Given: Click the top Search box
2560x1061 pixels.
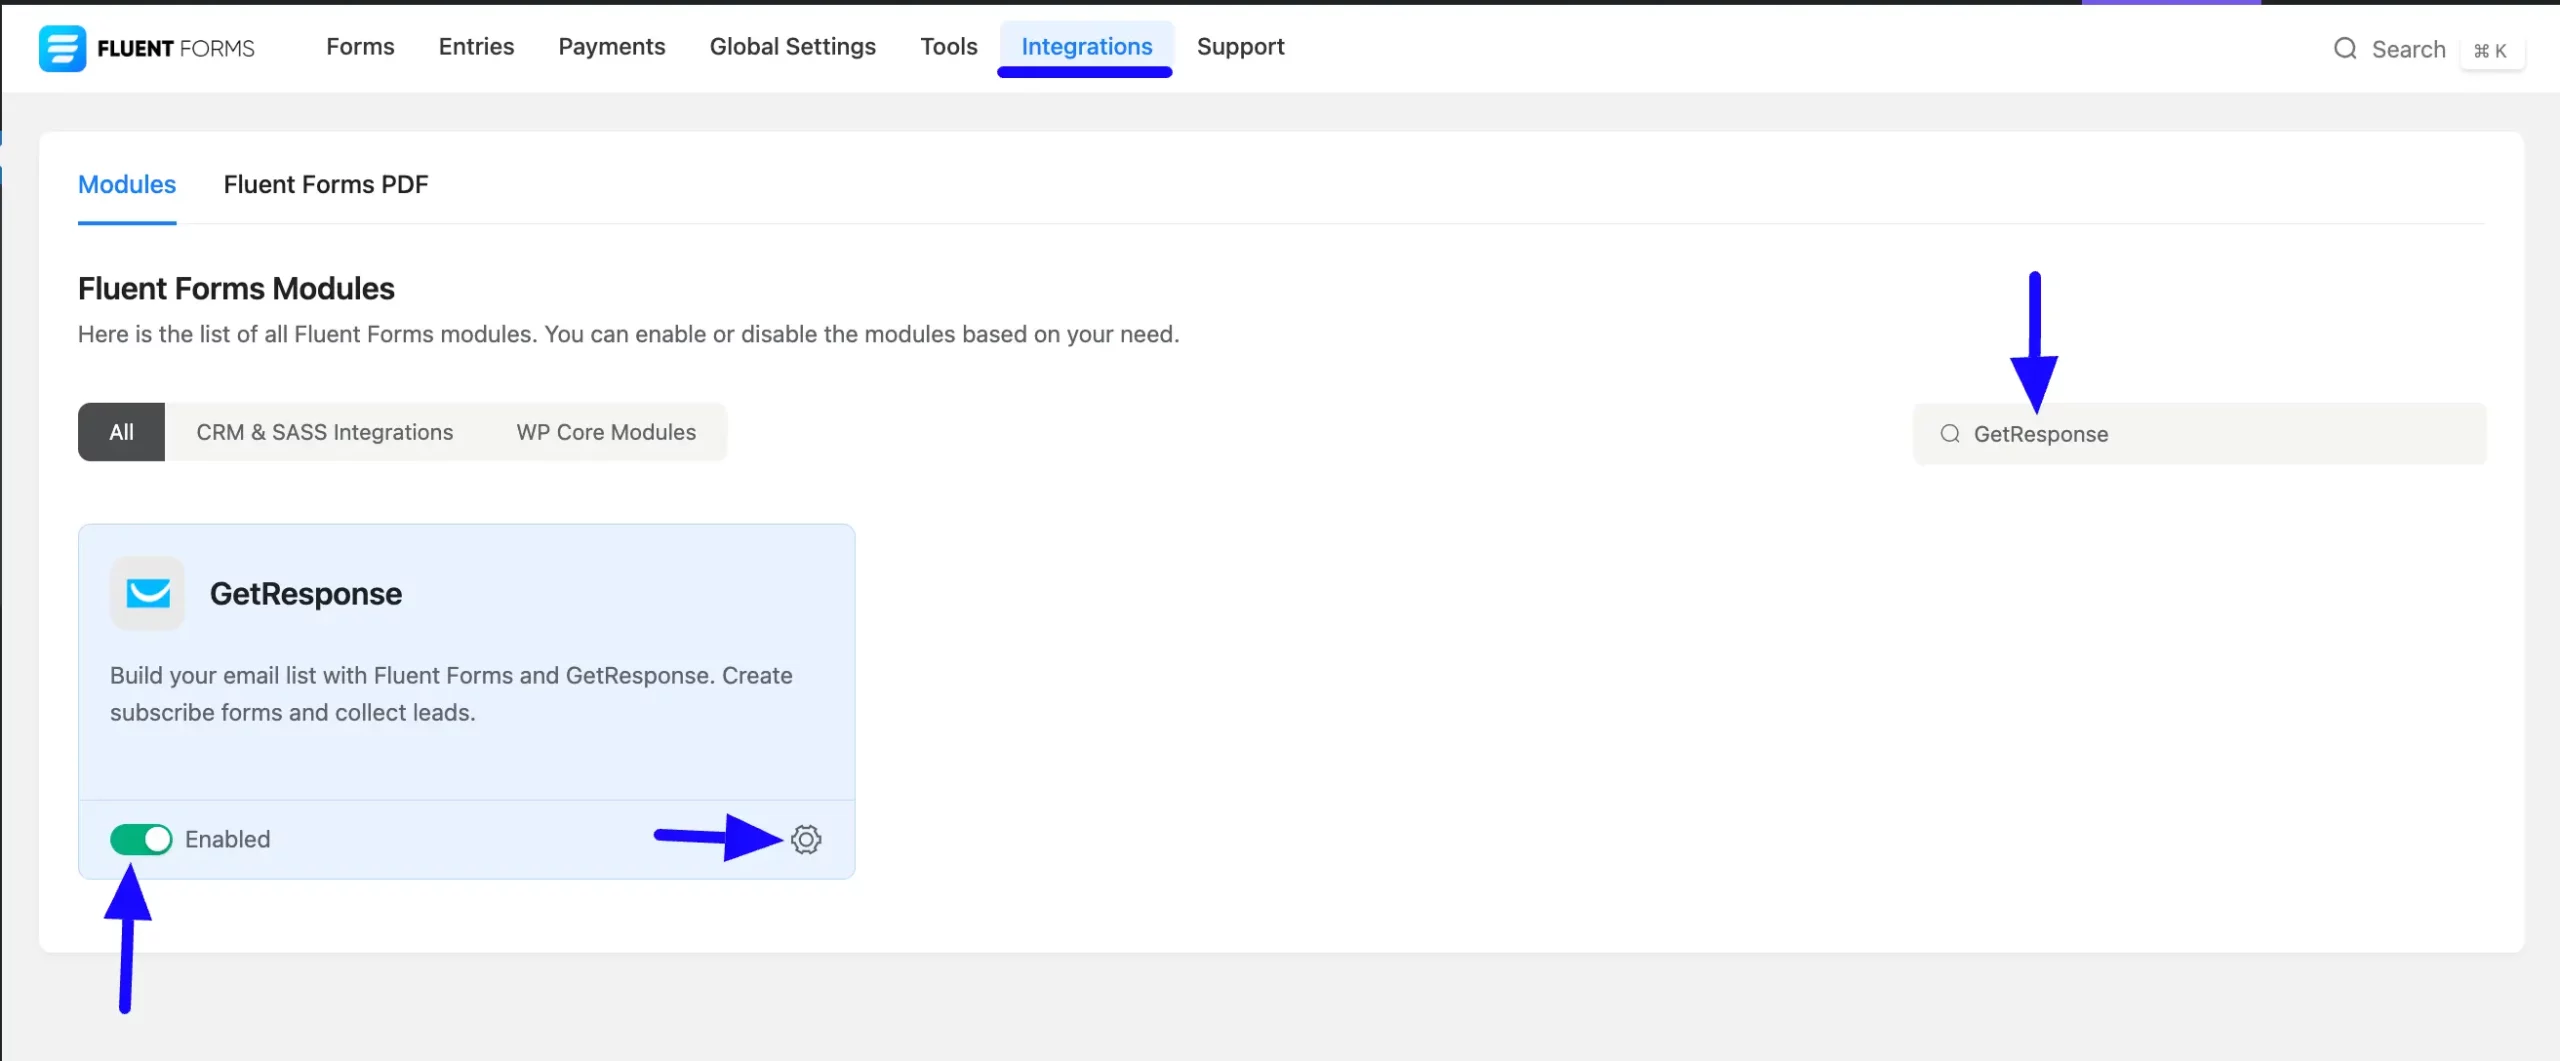Looking at the screenshot, I should [x=2428, y=49].
